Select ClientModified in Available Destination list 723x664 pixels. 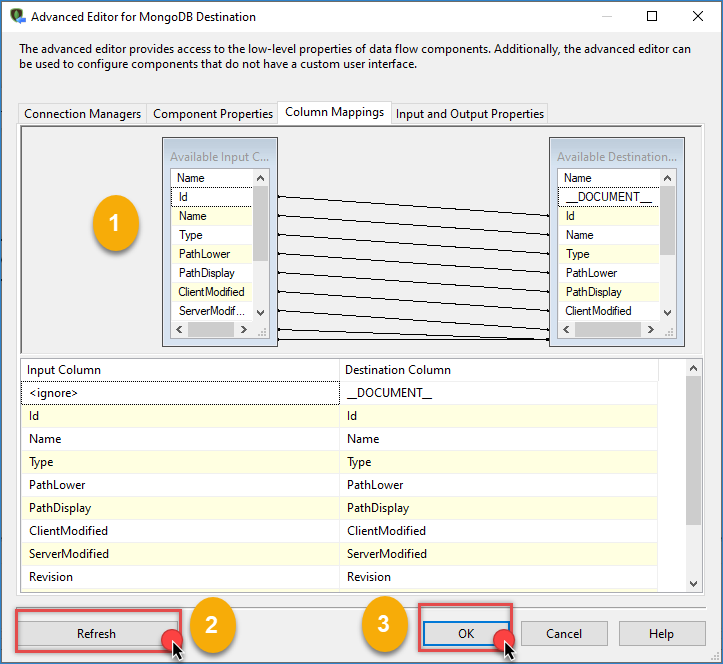(x=609, y=311)
